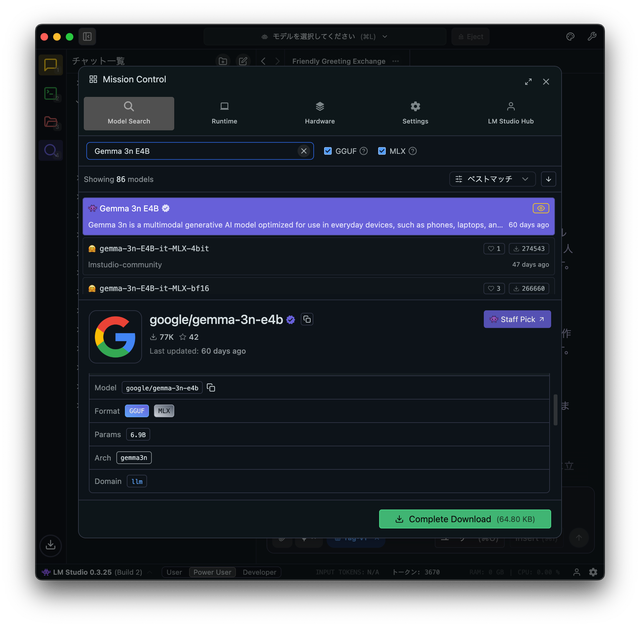Open the model selector dropdown at top

coord(323,37)
